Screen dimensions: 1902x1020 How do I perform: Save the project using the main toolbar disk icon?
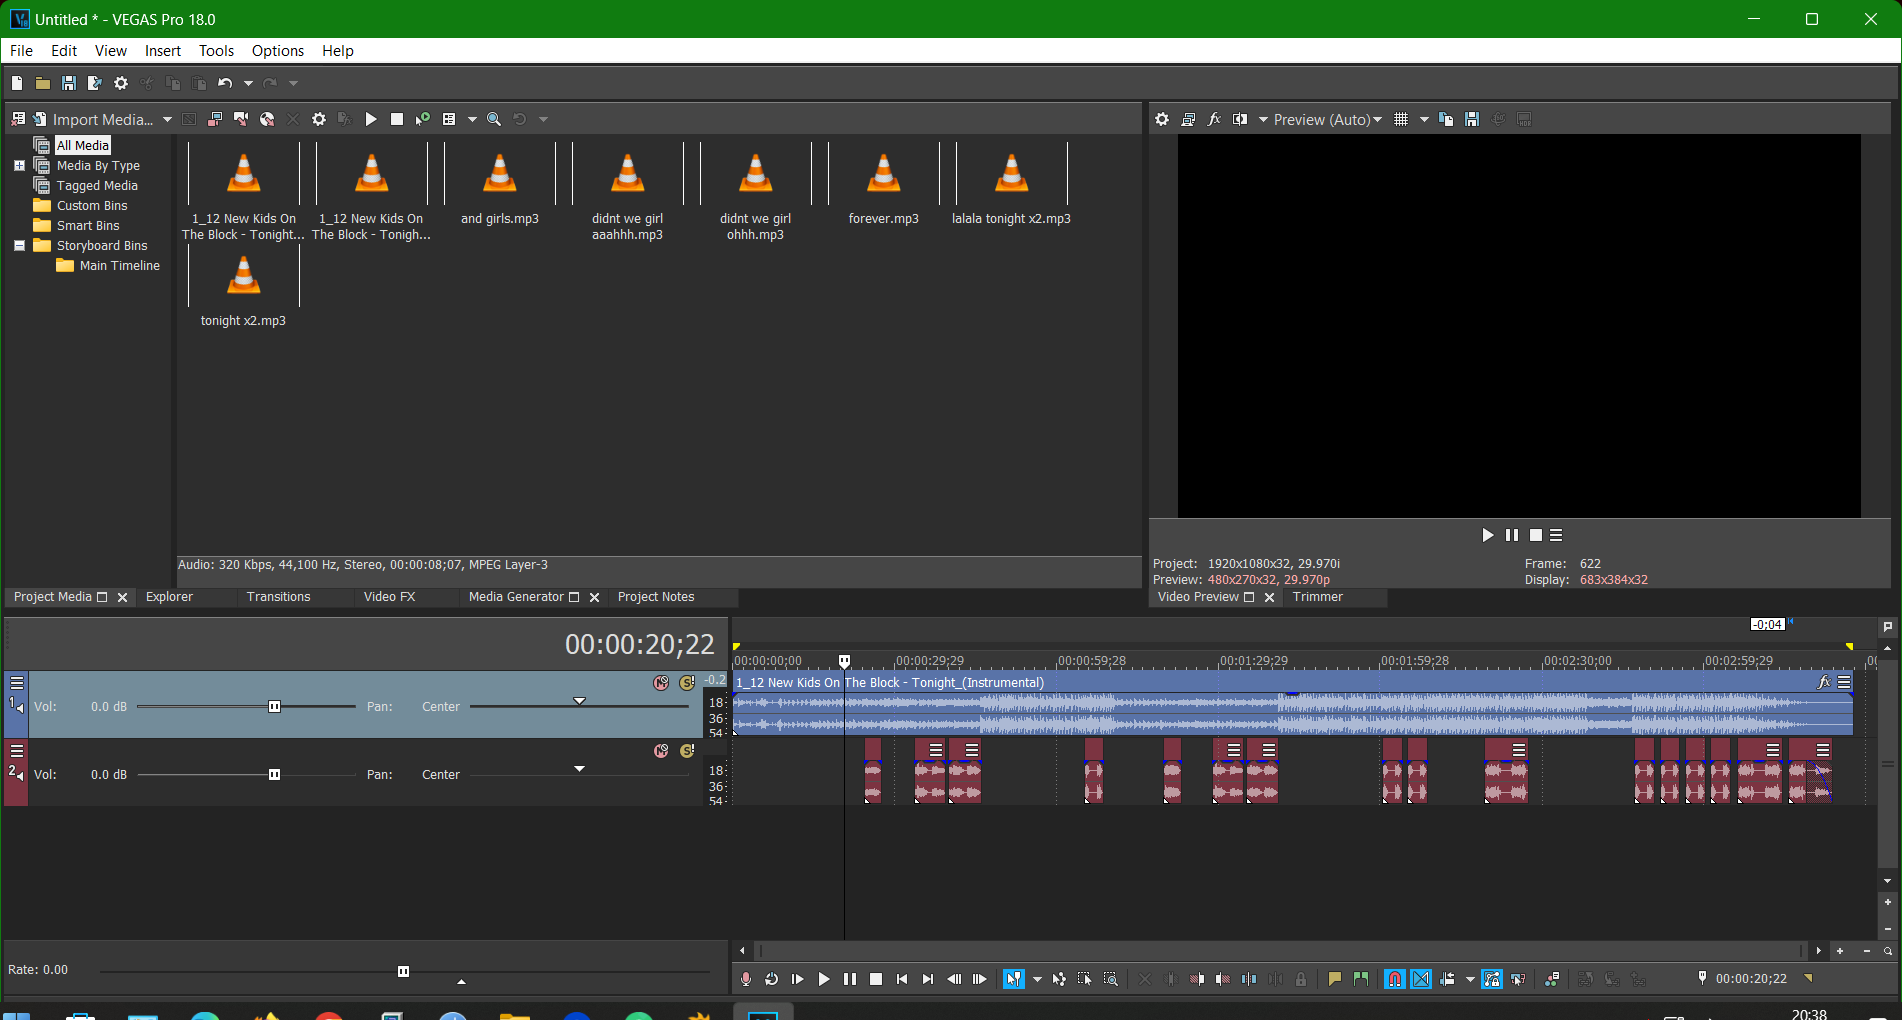[69, 83]
